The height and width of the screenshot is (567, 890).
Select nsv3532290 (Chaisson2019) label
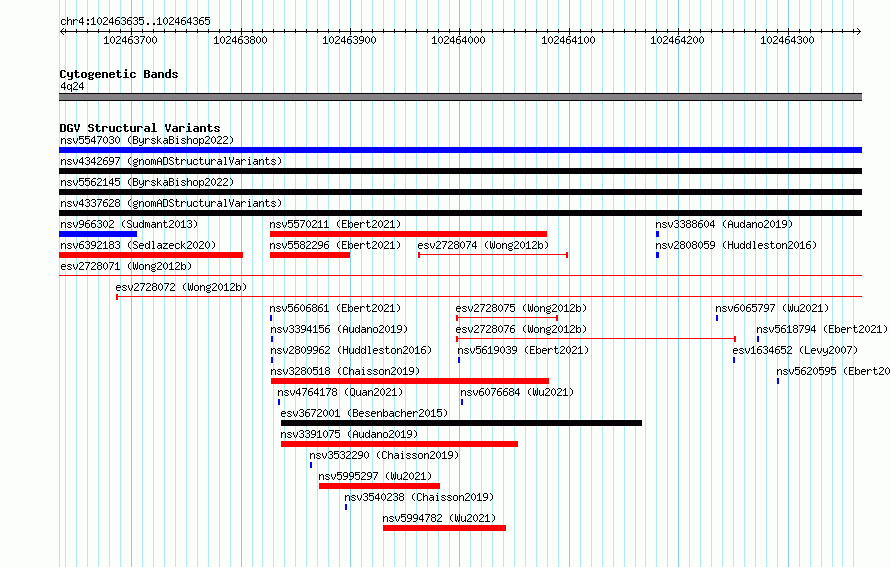pos(384,455)
